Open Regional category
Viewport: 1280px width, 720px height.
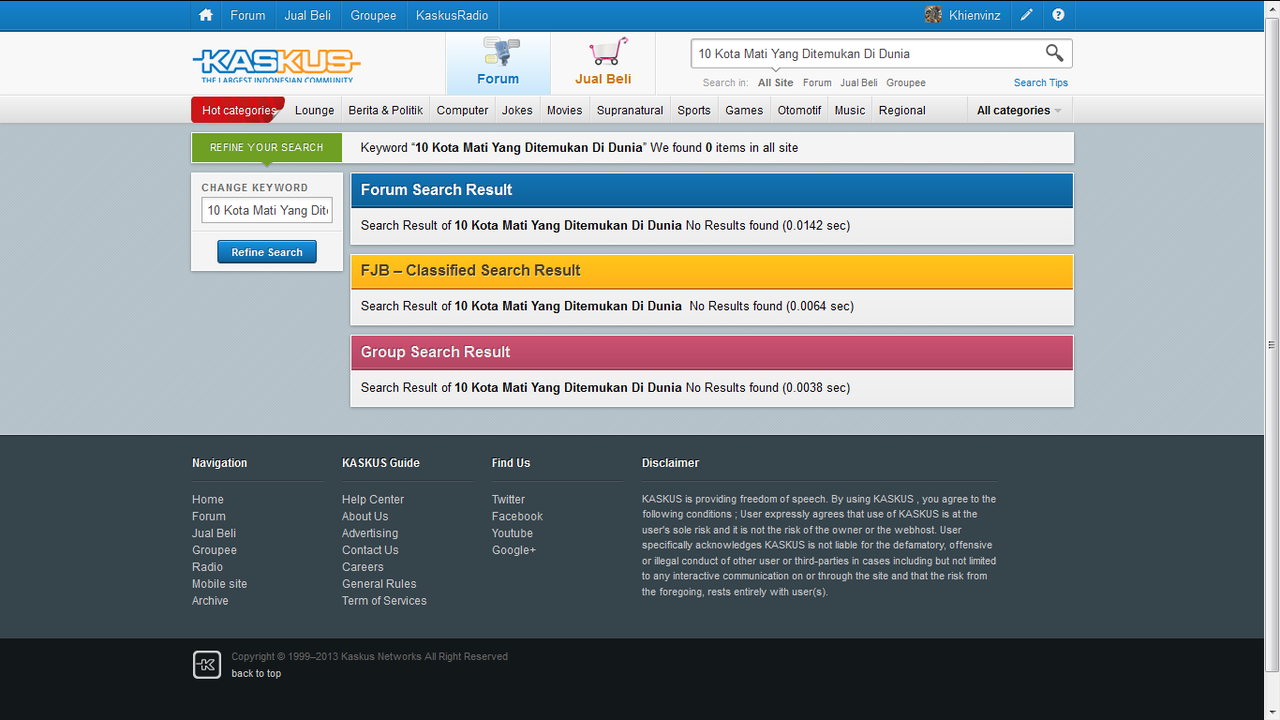coord(902,110)
